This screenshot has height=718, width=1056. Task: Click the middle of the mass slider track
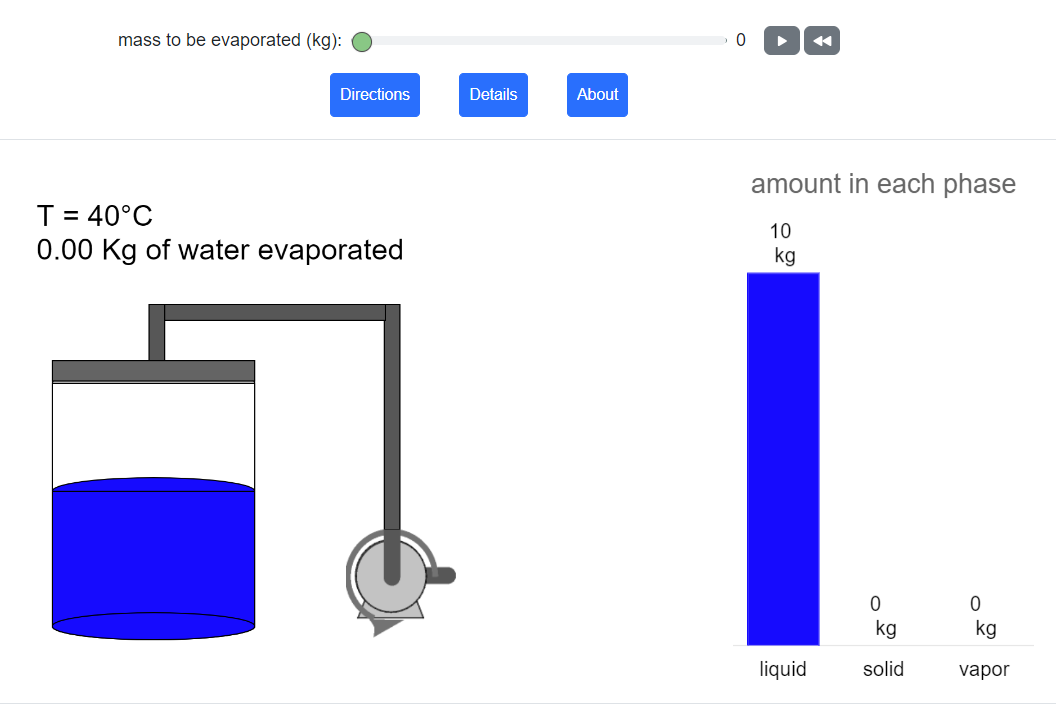[x=544, y=41]
